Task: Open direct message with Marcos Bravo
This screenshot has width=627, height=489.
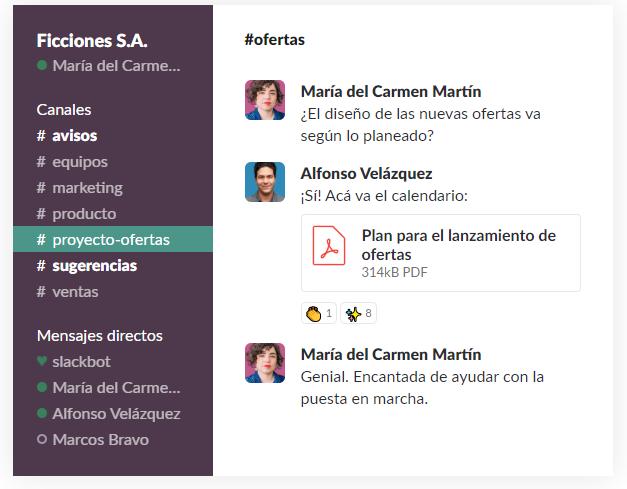Action: 101,439
